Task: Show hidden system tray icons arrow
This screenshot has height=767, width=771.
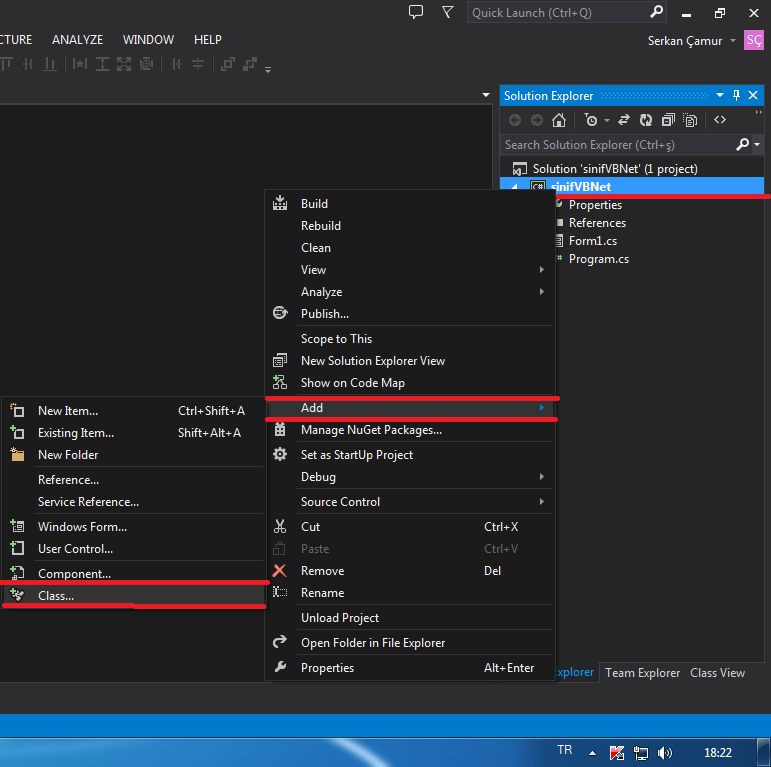Action: [x=593, y=753]
